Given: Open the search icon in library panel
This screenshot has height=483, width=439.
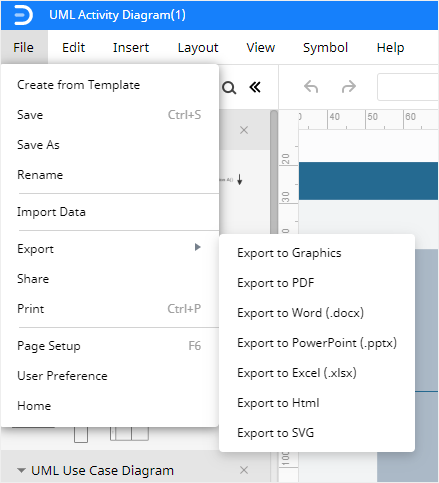Looking at the screenshot, I should [x=229, y=88].
